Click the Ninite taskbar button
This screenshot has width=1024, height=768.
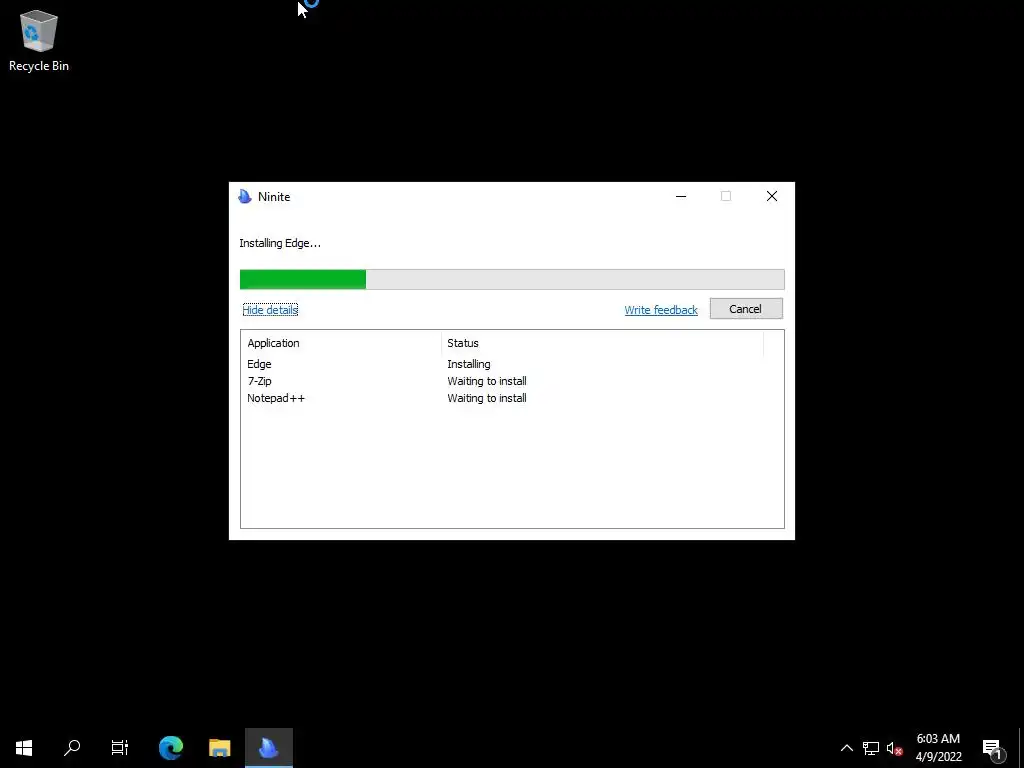click(x=269, y=748)
